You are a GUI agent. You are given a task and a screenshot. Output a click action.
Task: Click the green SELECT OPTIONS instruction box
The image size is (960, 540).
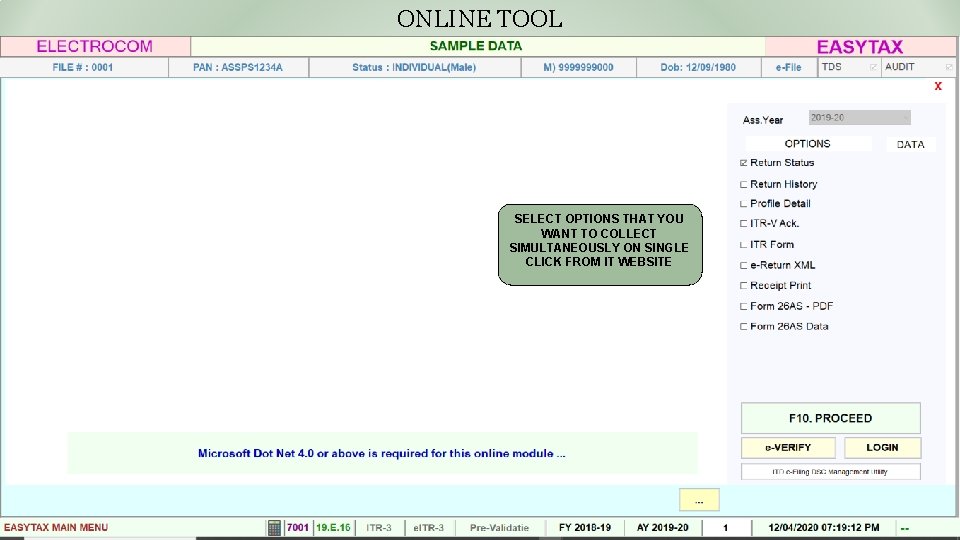(600, 245)
